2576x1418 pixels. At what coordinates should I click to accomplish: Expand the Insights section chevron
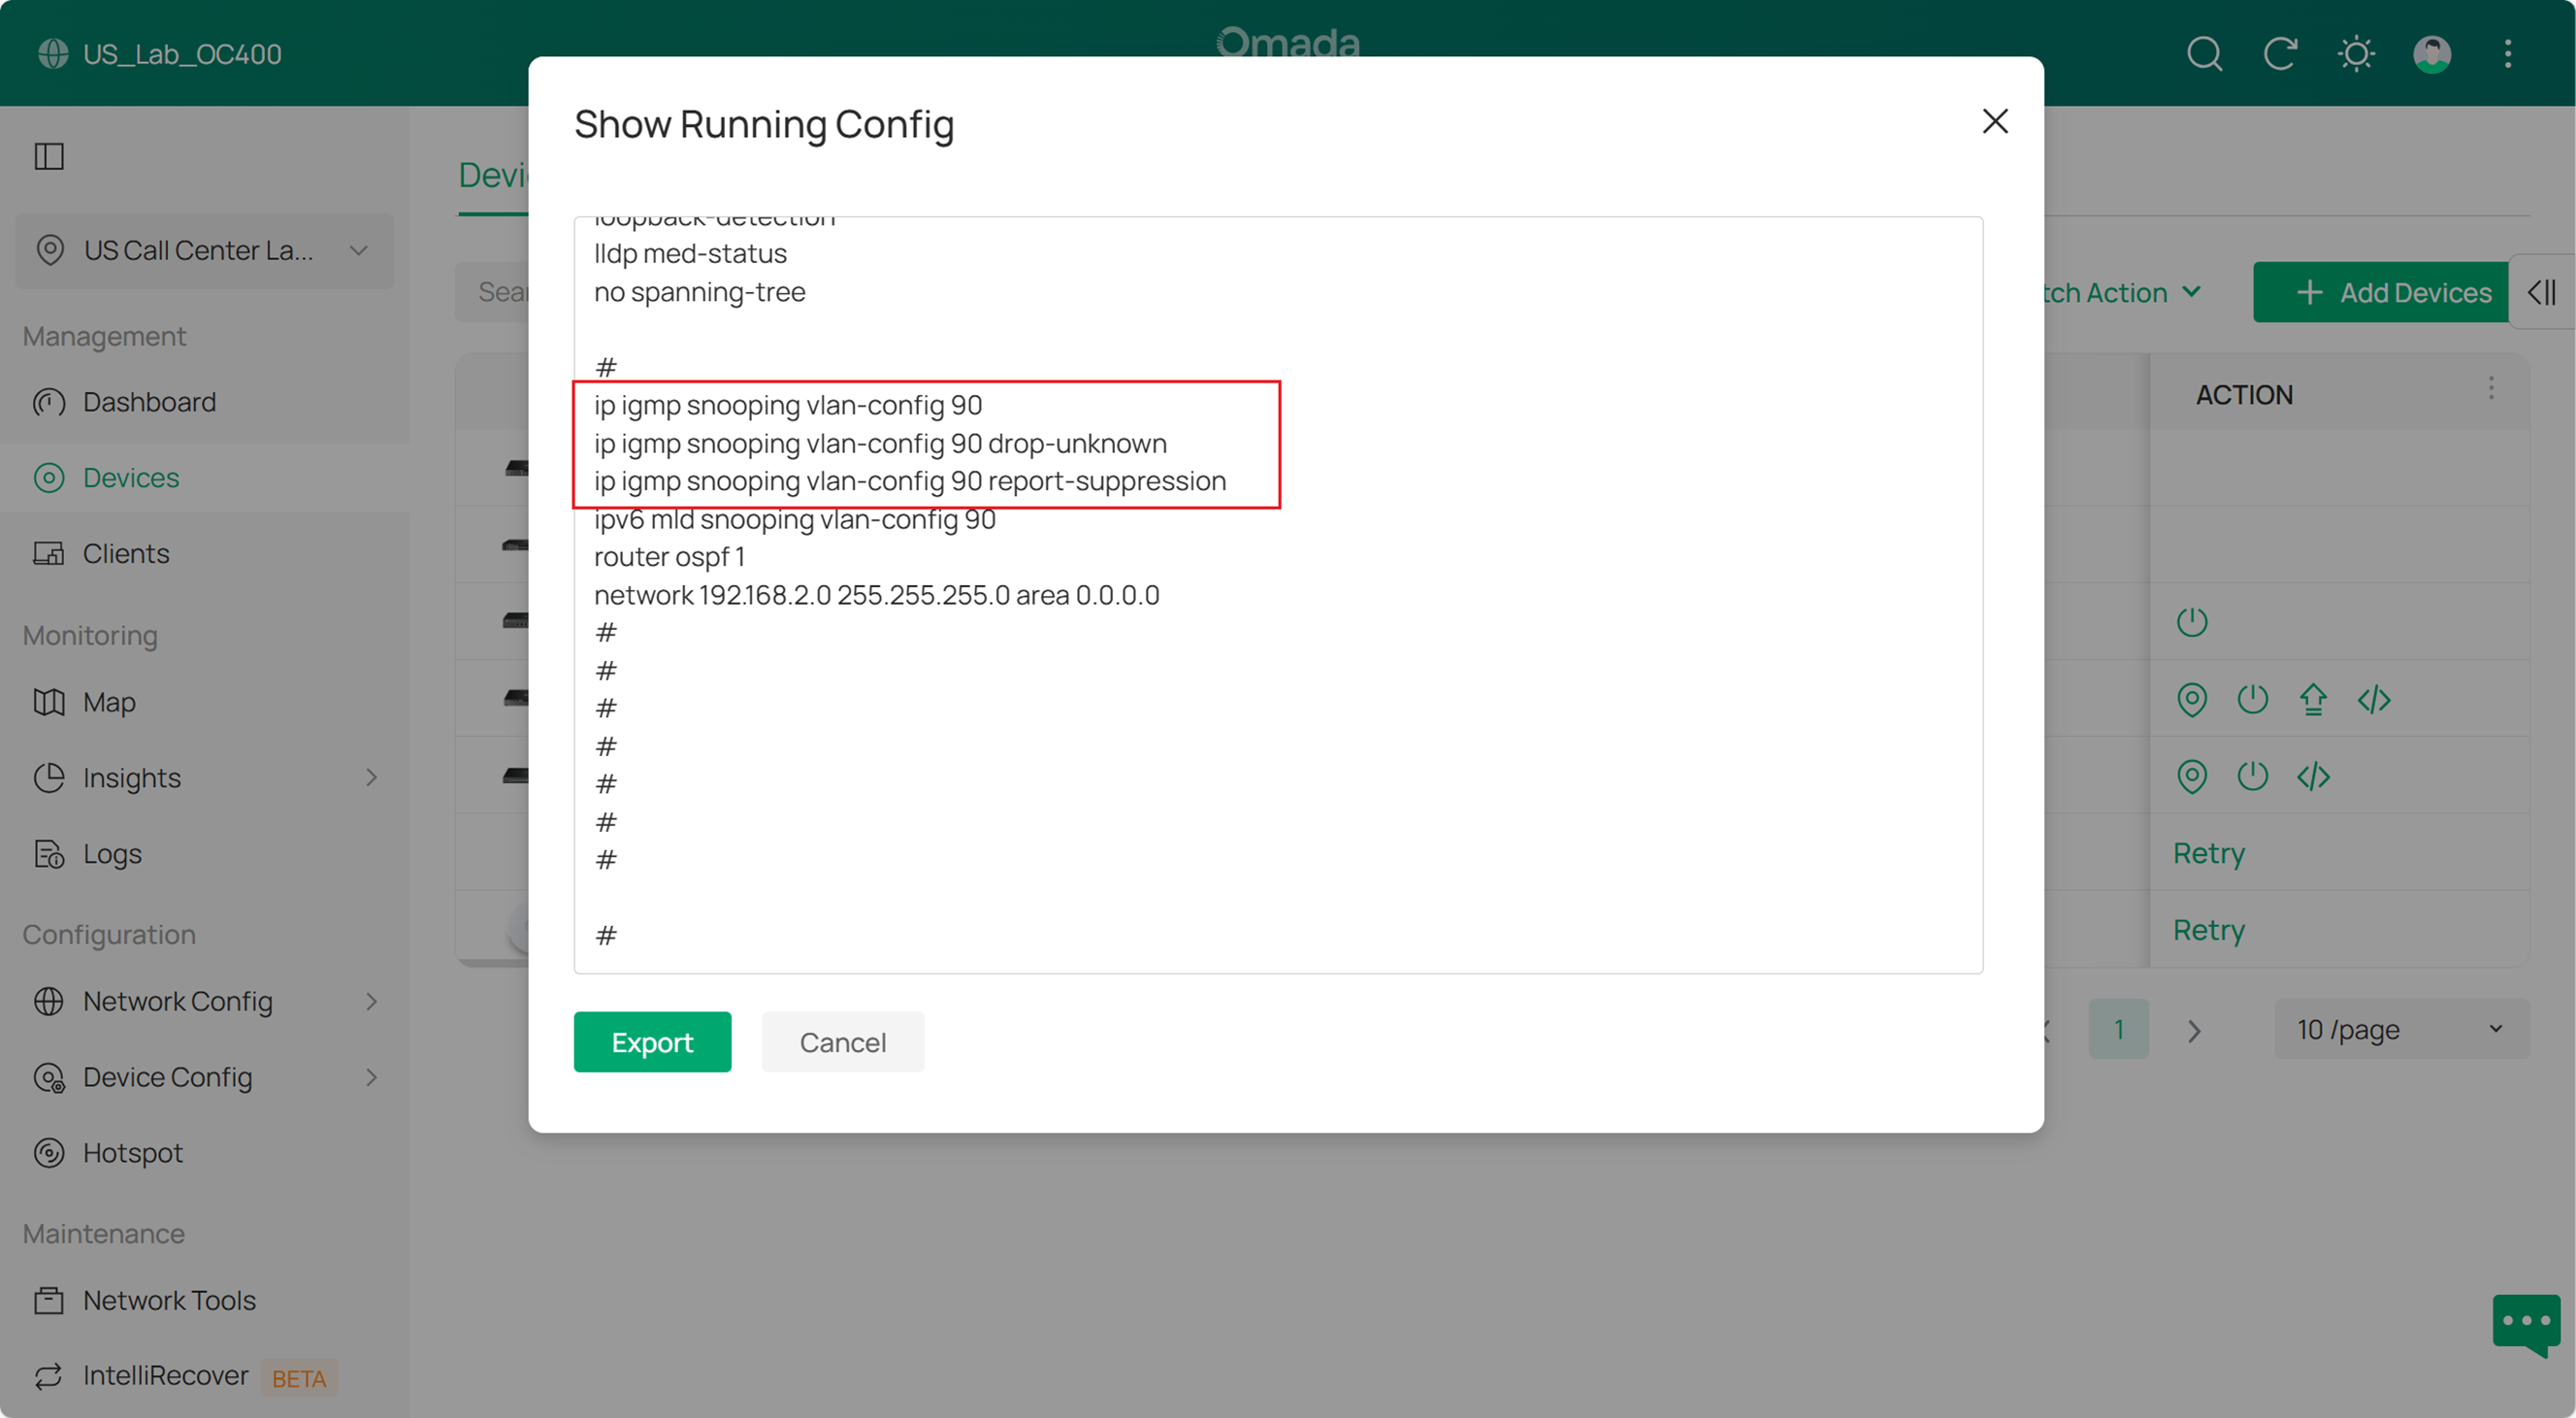371,777
